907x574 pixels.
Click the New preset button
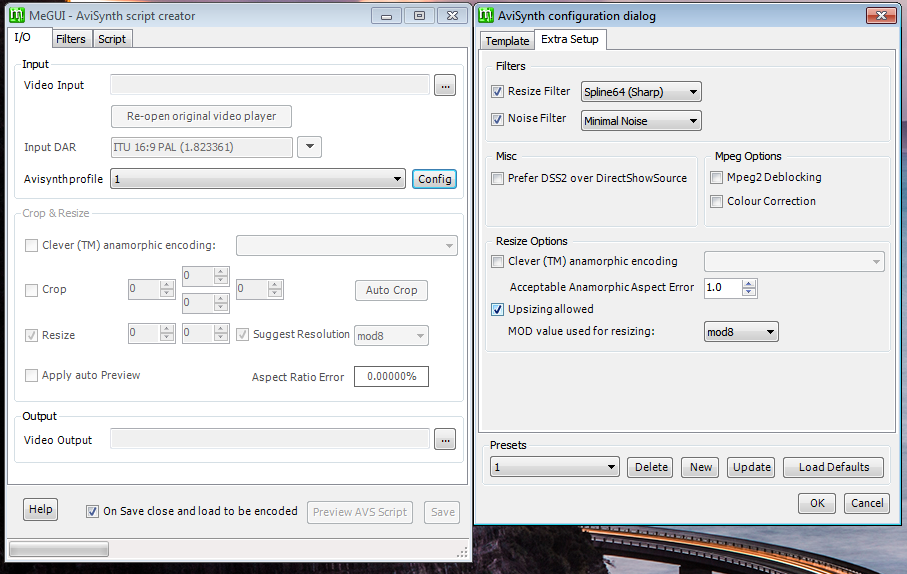(700, 467)
